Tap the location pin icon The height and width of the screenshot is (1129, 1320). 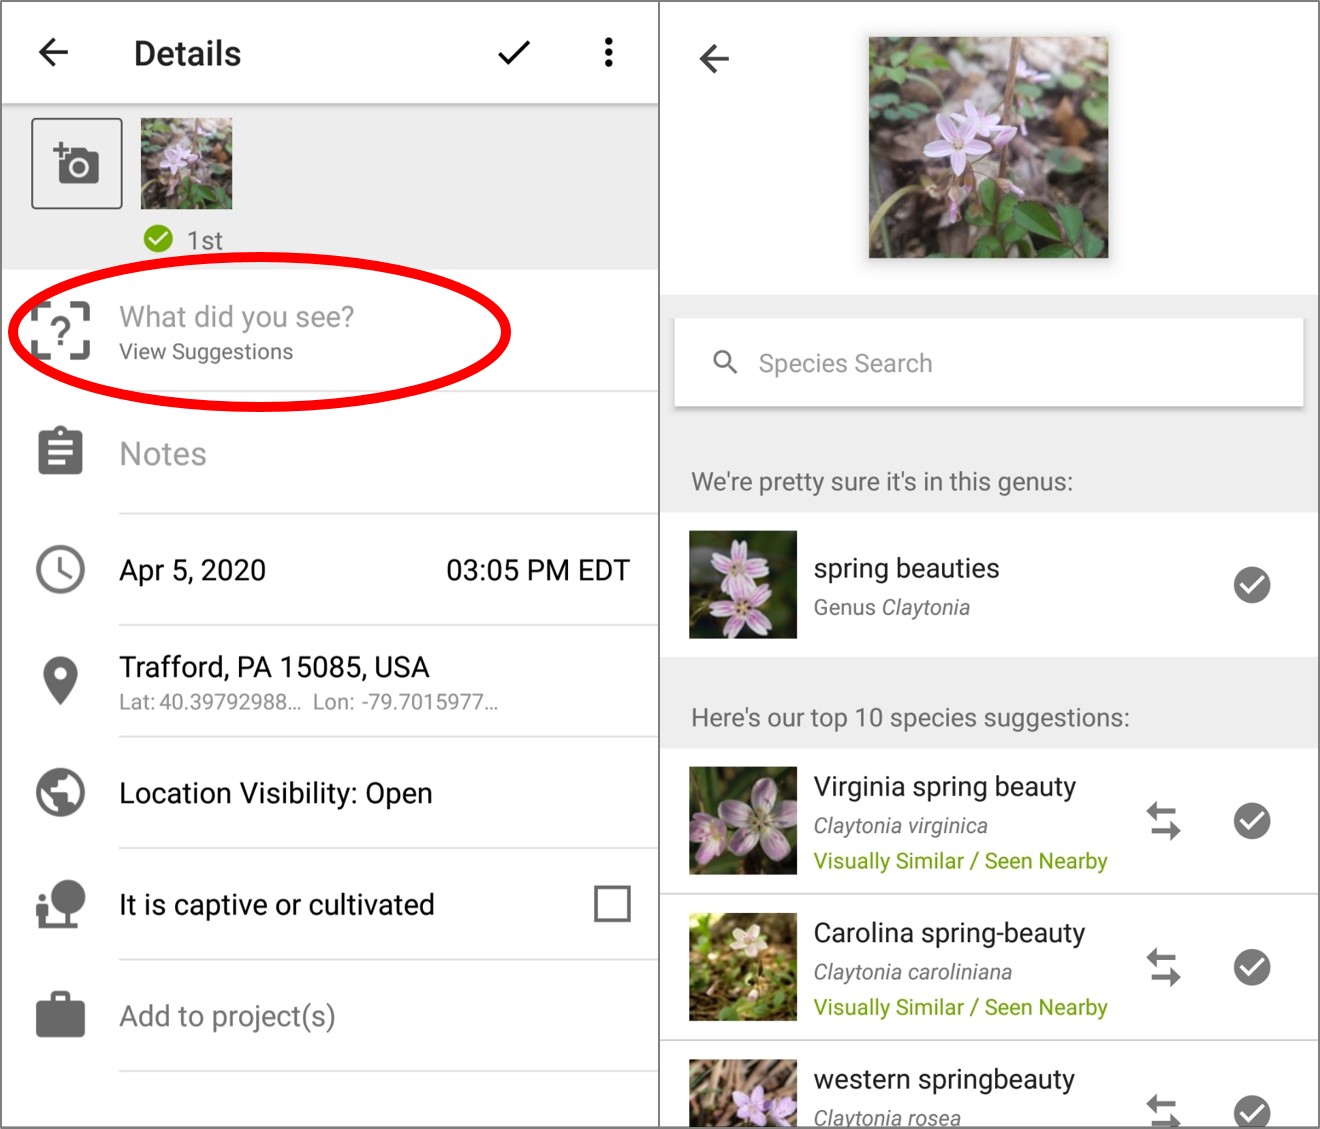tap(60, 681)
